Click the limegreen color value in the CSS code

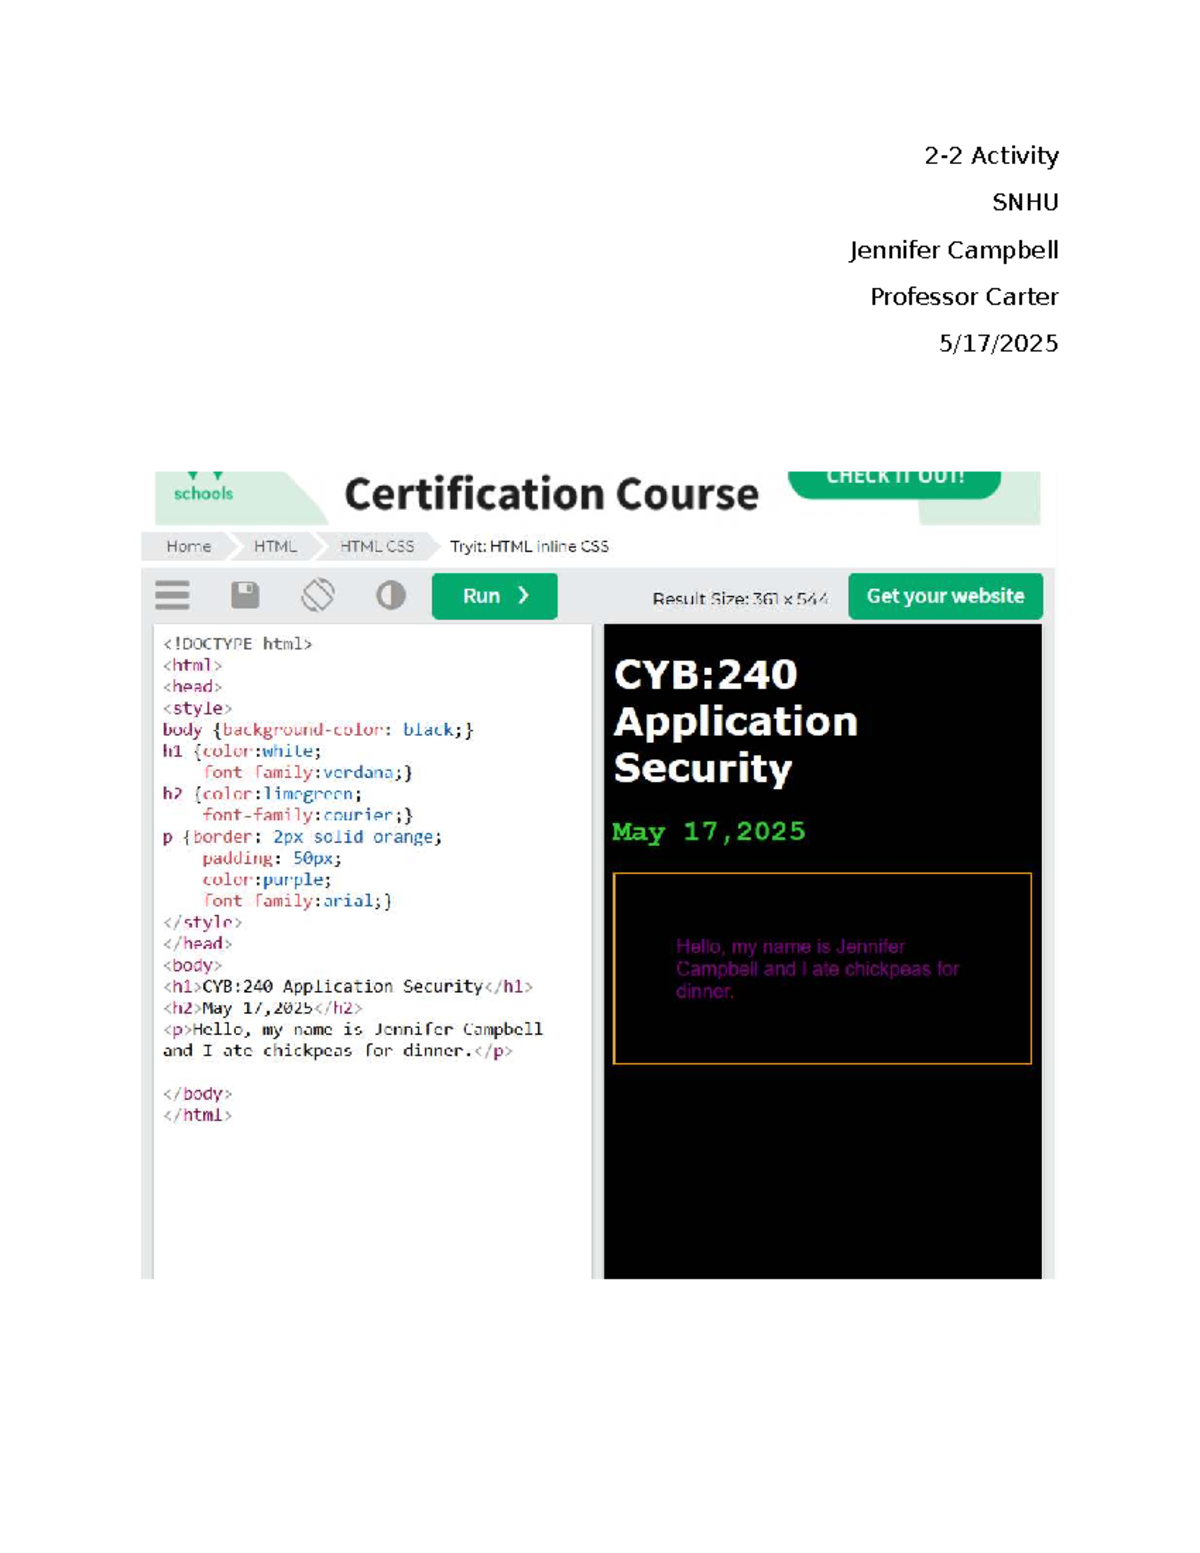pyautogui.click(x=311, y=793)
